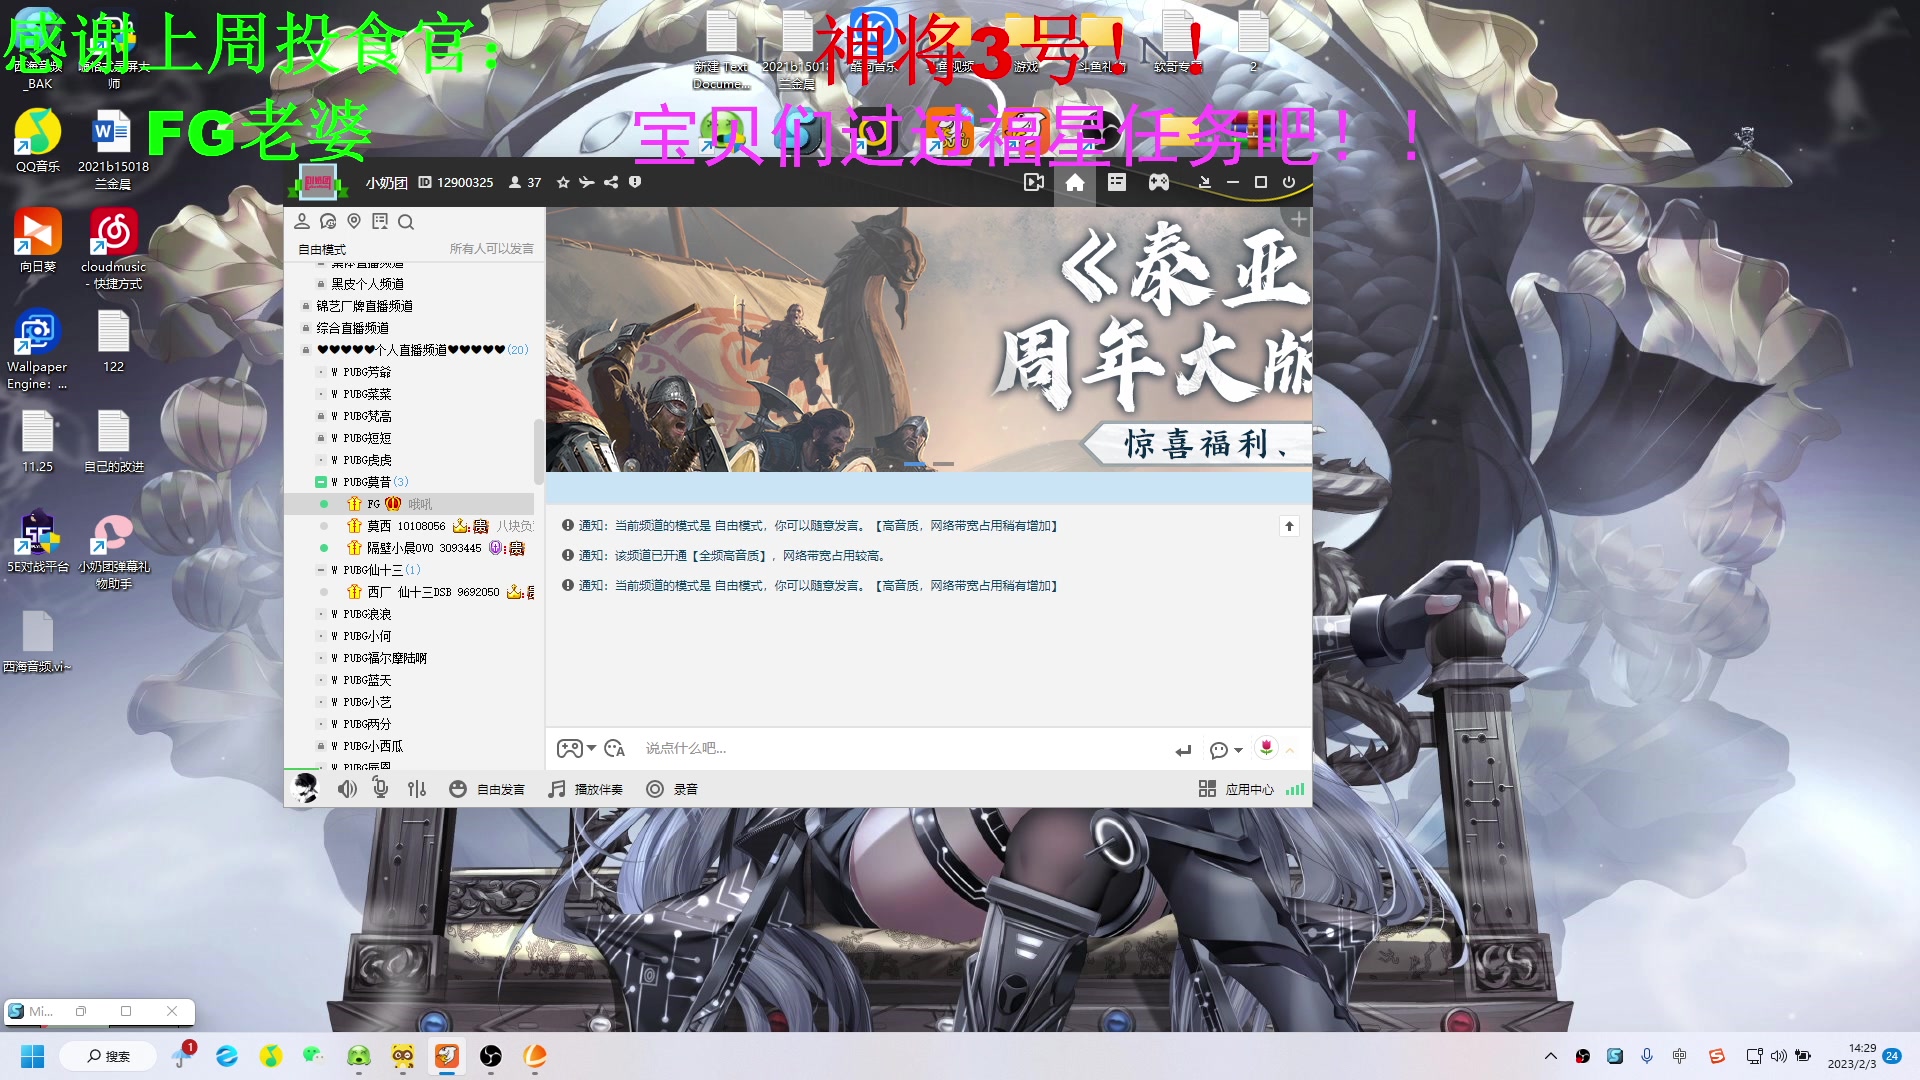1920x1080 pixels.
Task: Open the game controller dropdown in chat toolbar
Action: tap(576, 748)
